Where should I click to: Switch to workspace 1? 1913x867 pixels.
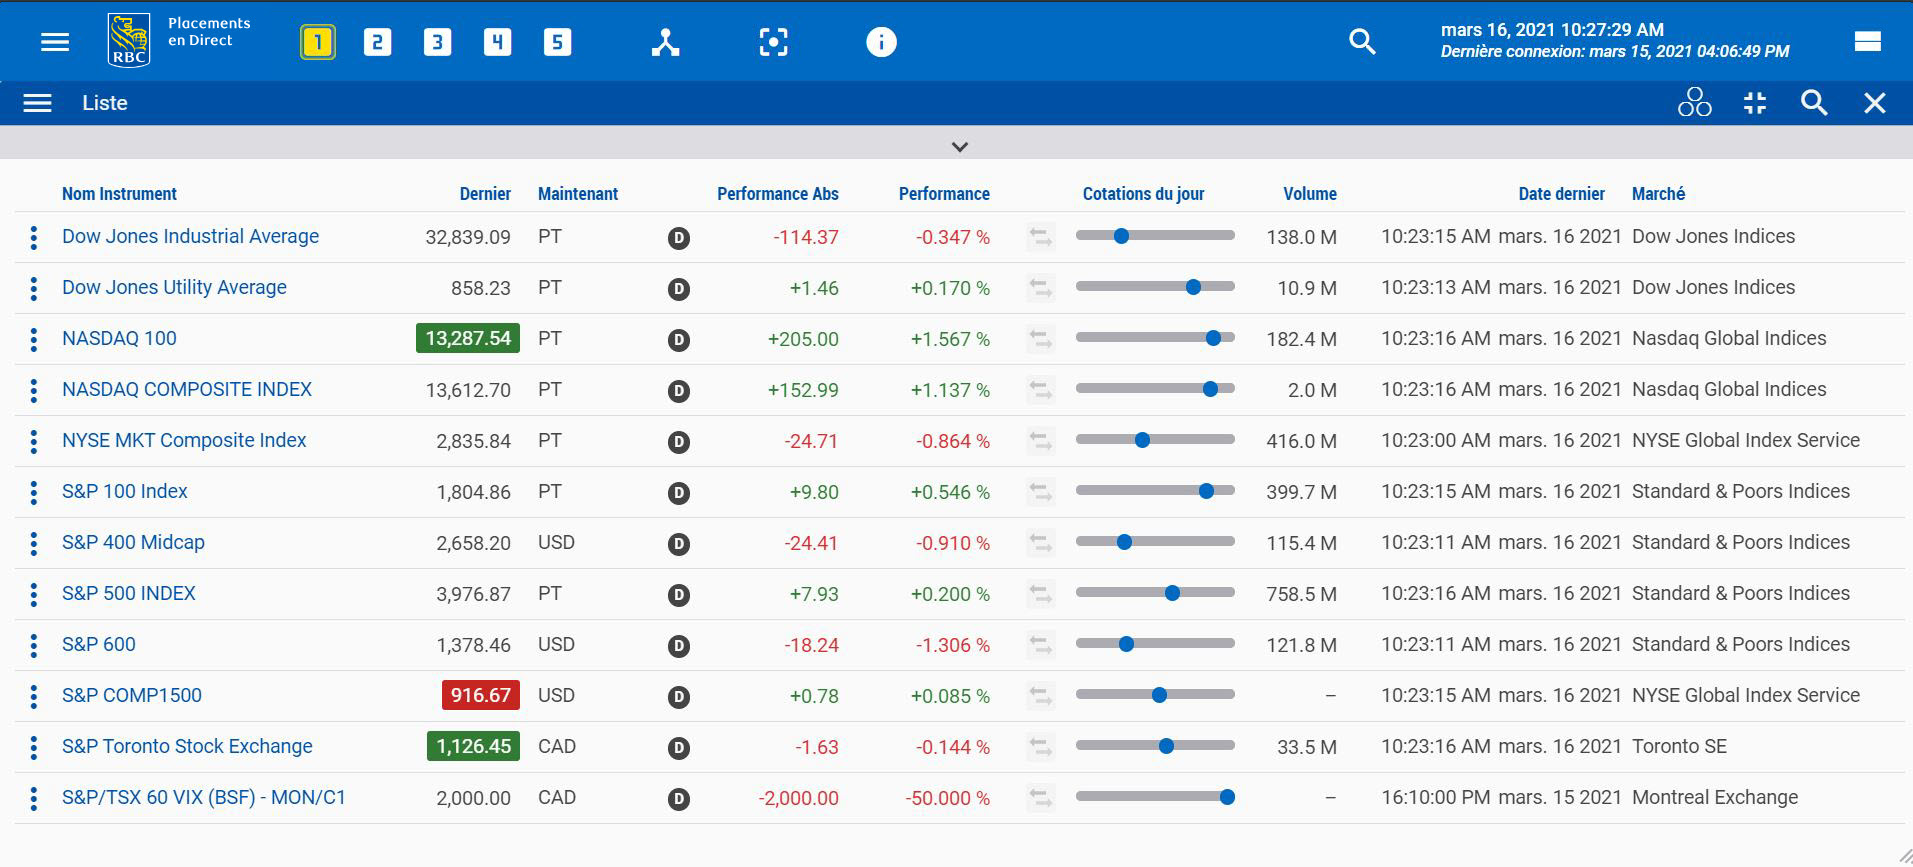[x=318, y=42]
